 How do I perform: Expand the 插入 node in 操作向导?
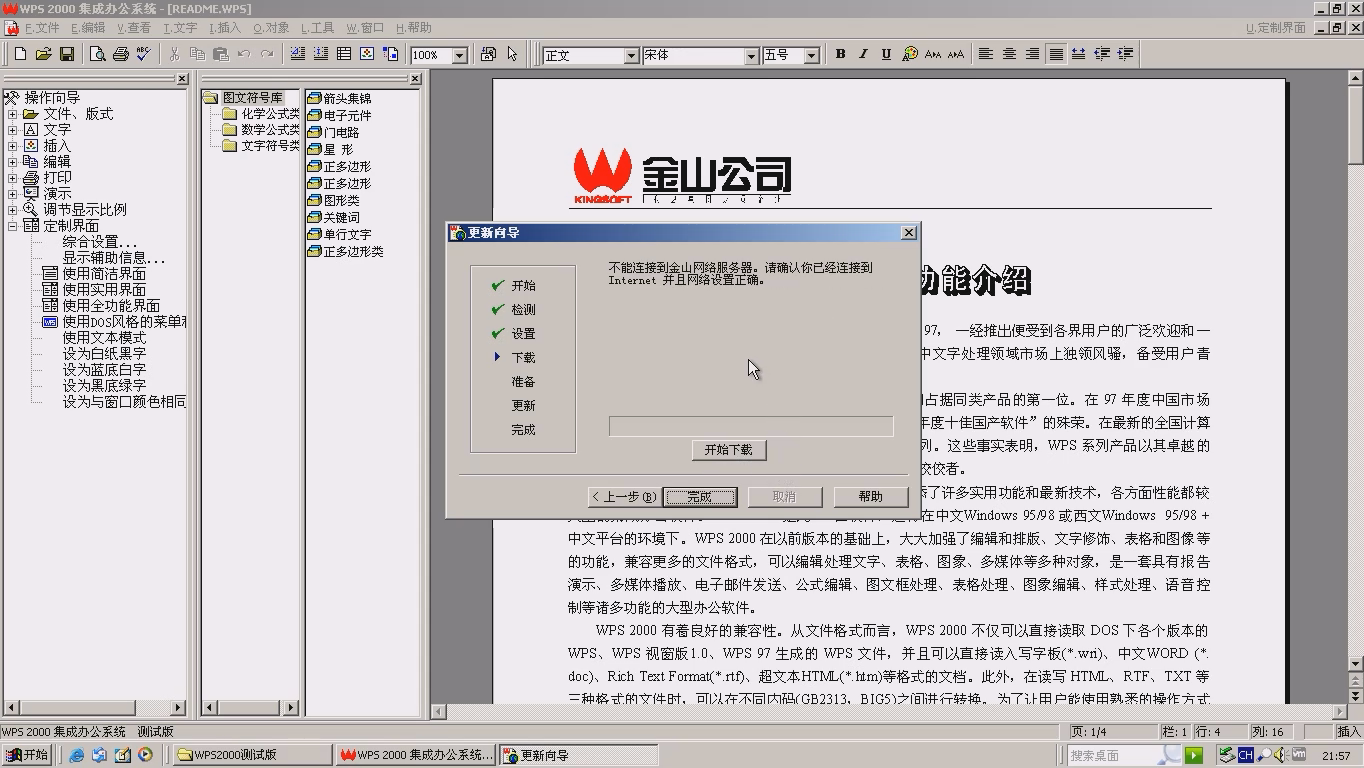(x=12, y=146)
